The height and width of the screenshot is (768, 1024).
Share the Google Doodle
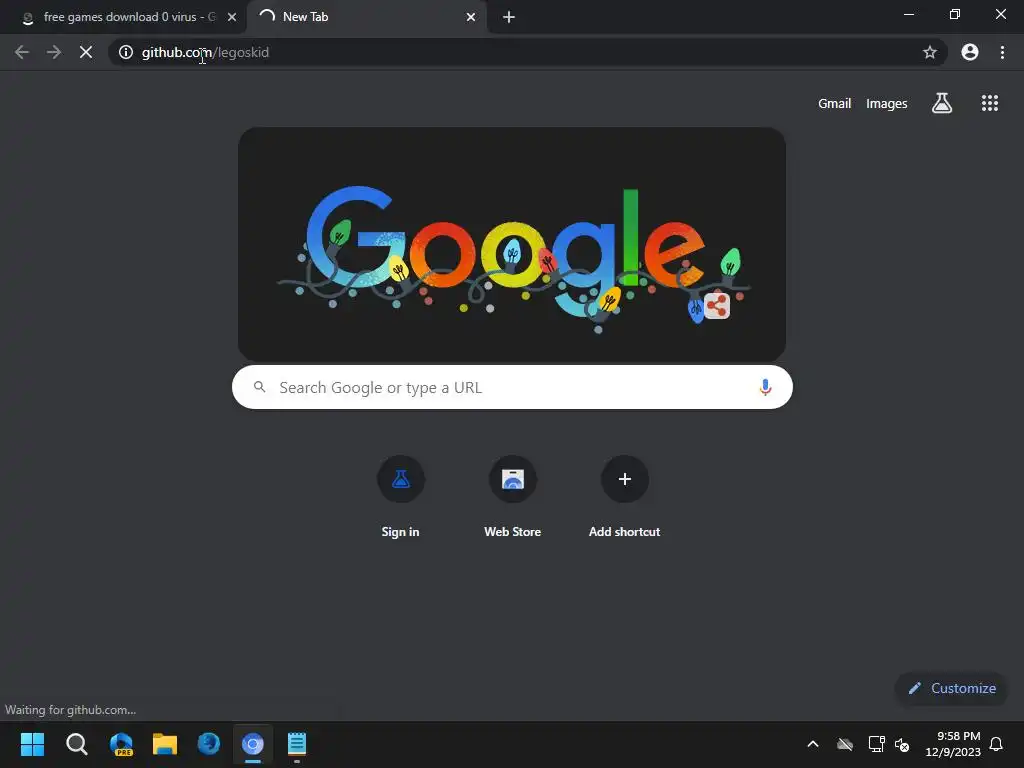(716, 306)
